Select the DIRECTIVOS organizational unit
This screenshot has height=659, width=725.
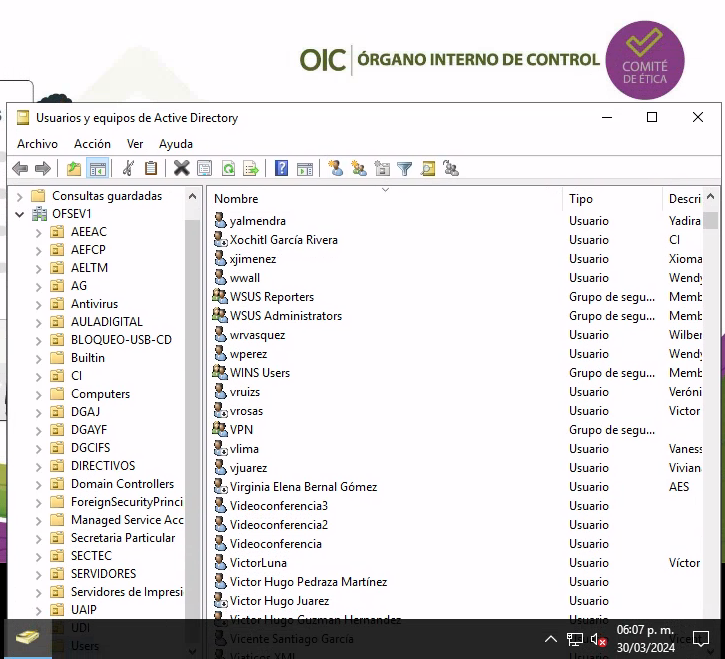click(x=103, y=466)
